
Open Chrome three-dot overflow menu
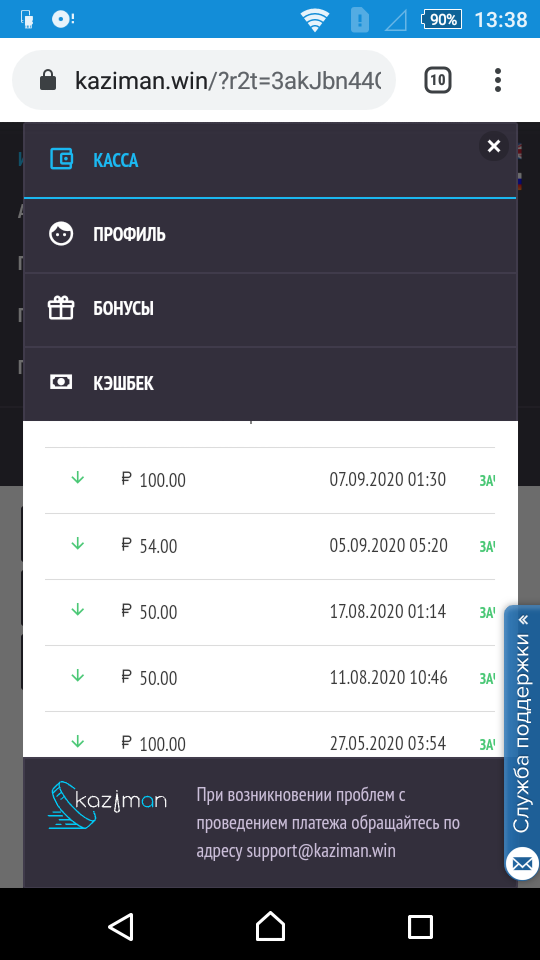498,80
